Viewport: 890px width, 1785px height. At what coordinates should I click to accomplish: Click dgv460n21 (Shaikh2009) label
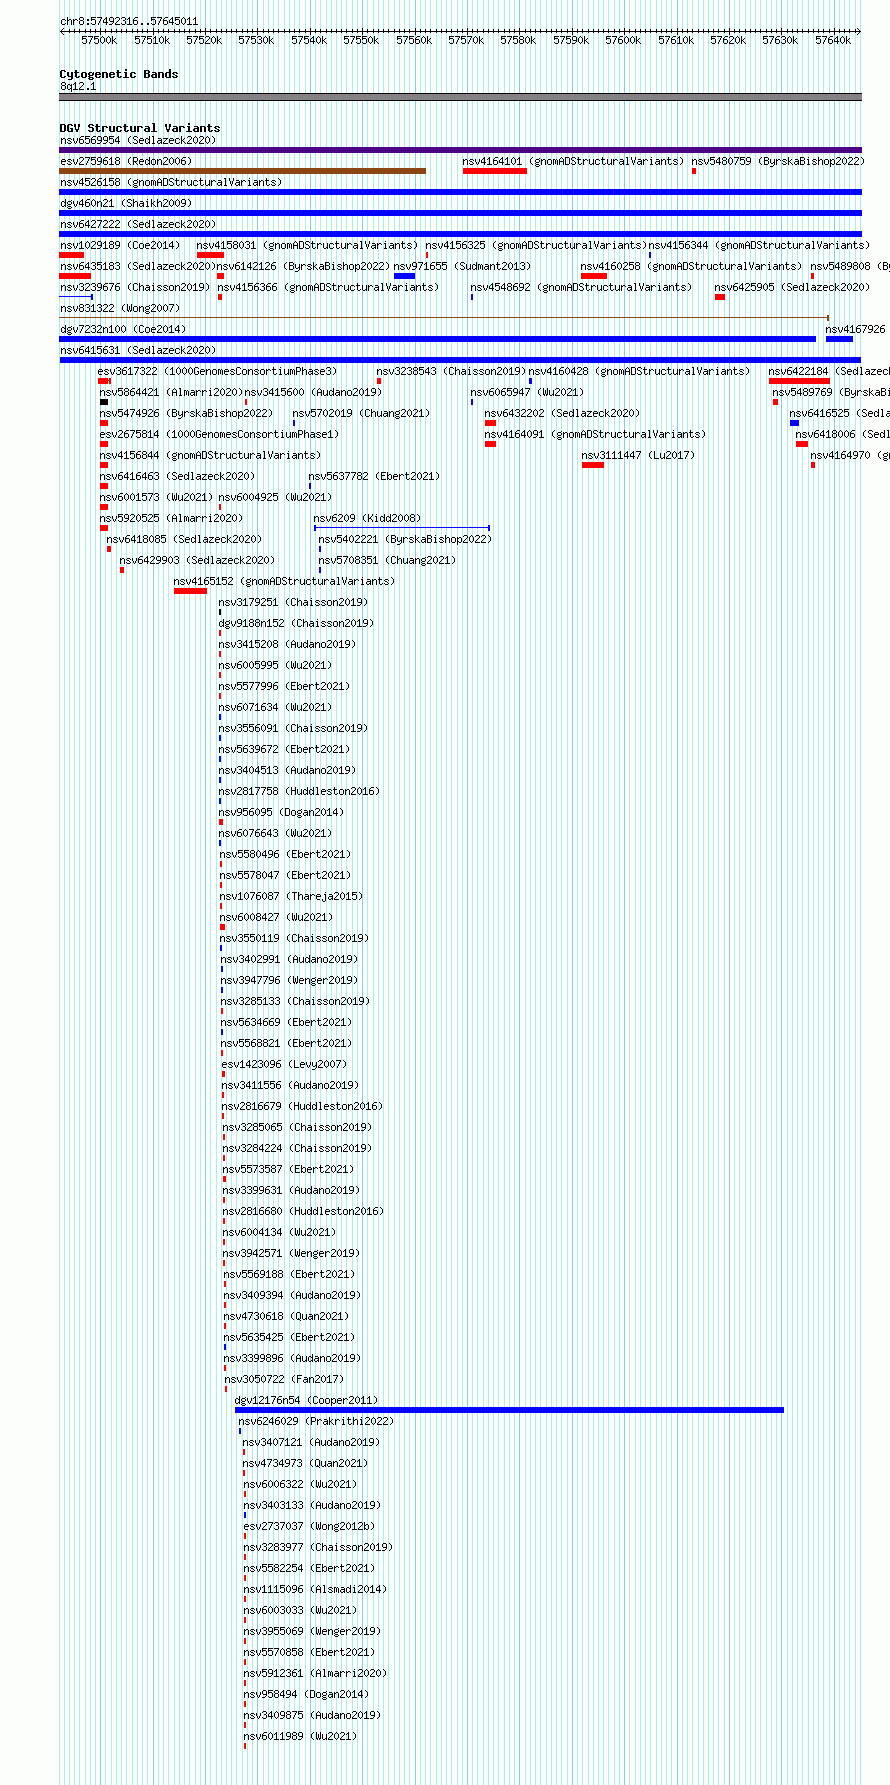pos(125,203)
